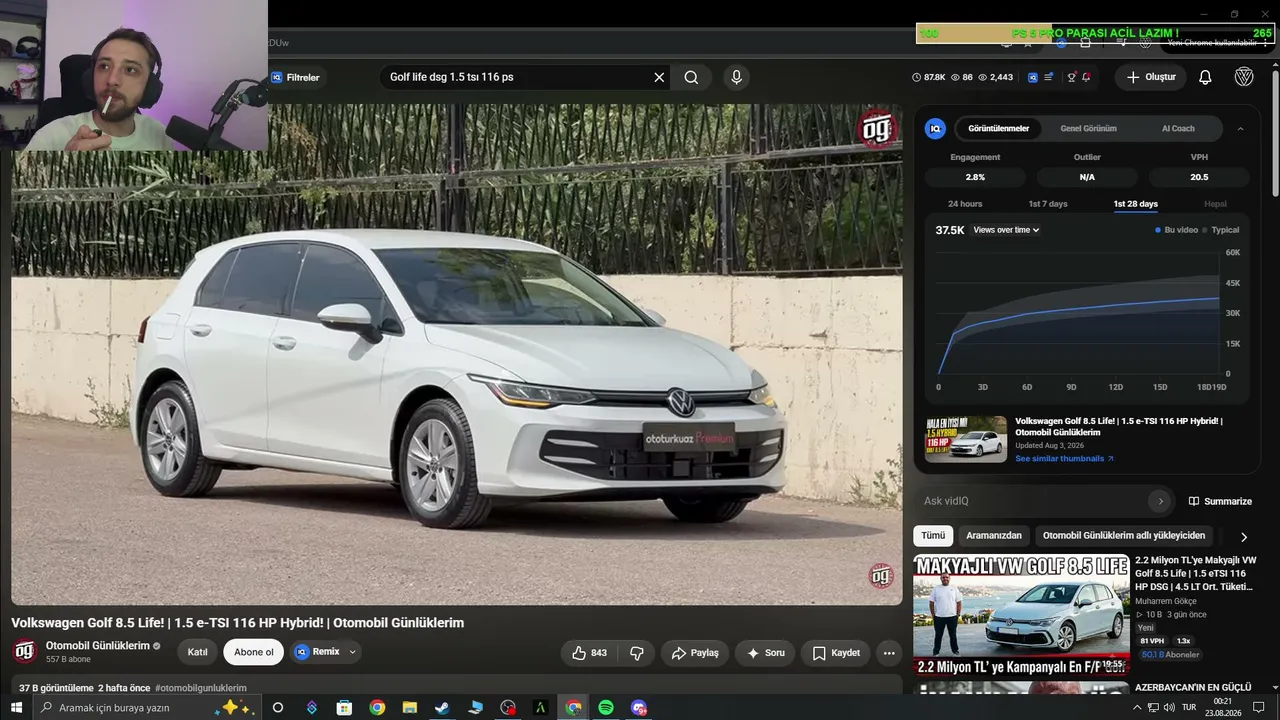The height and width of the screenshot is (720, 1280).
Task: Toggle the Bu video chart legend
Action: (1177, 230)
